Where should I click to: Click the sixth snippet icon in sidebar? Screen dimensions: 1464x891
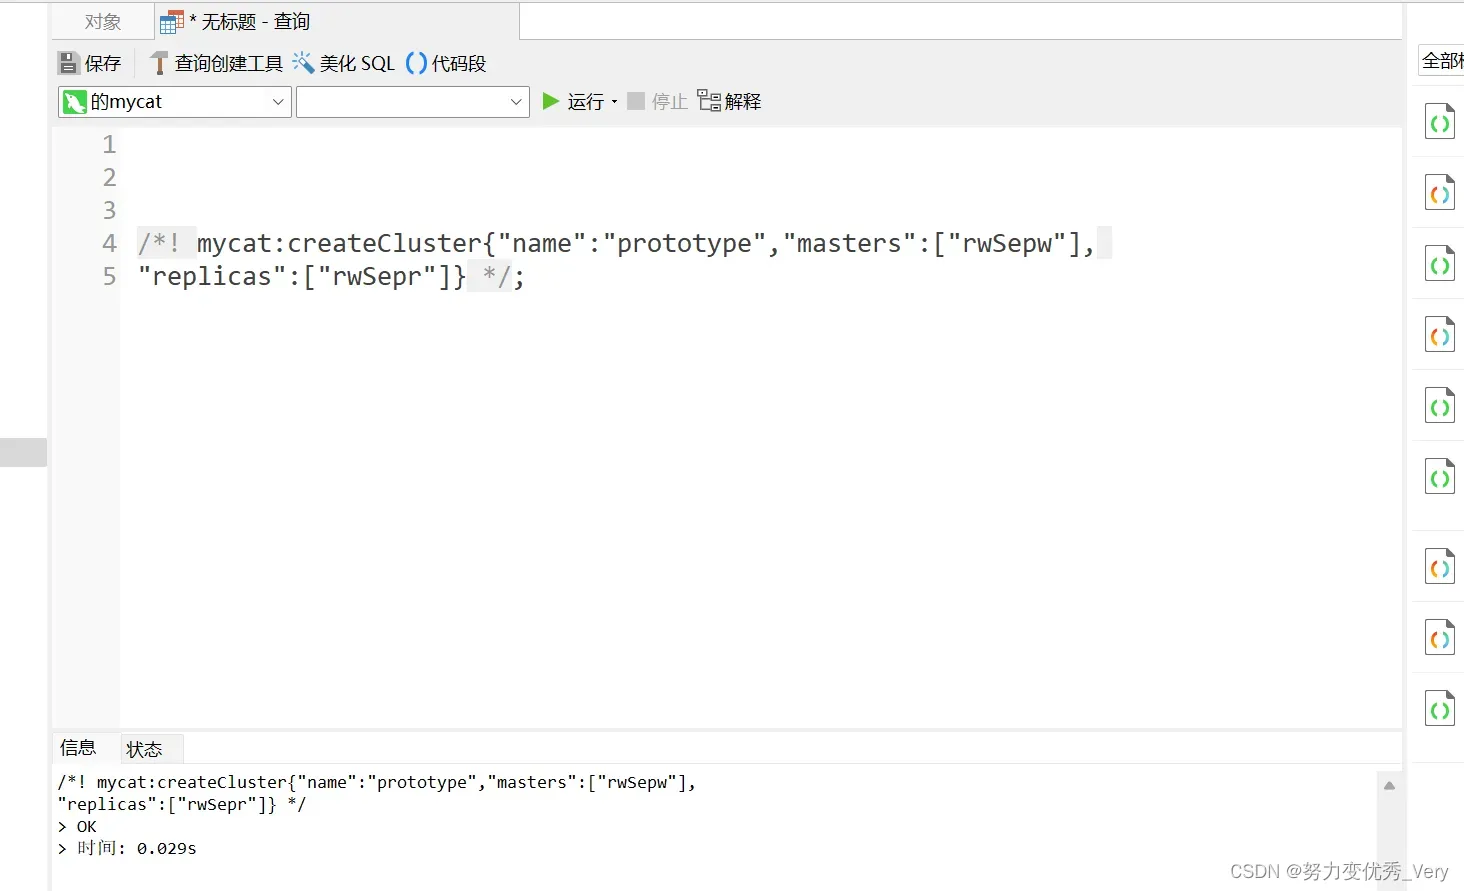[x=1440, y=477]
